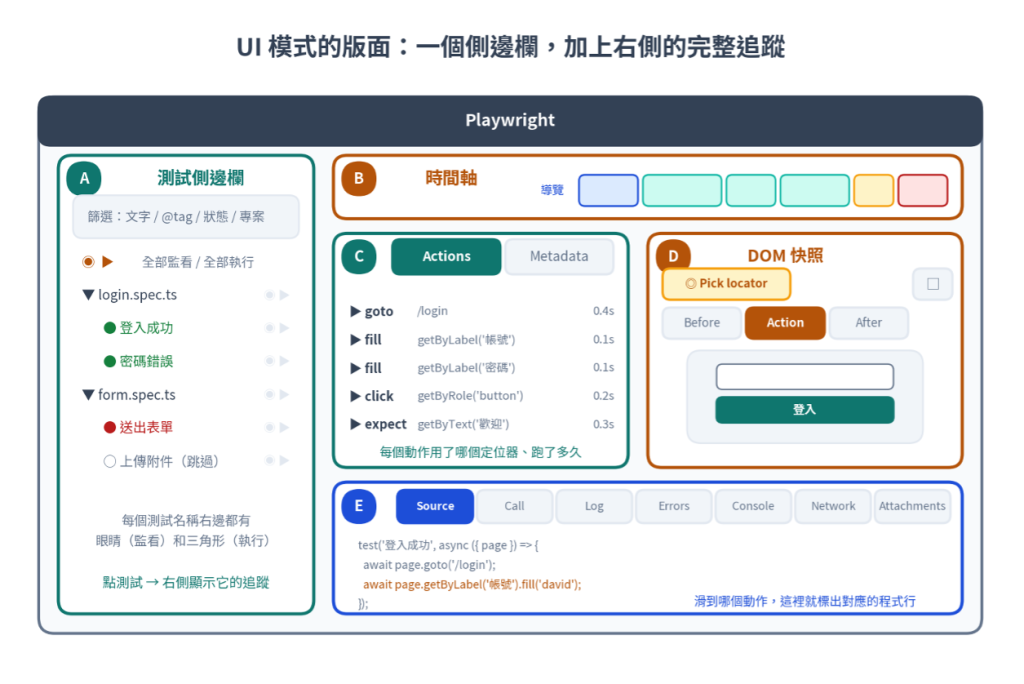Click the red fail dot of 送出表單
The width and height of the screenshot is (1024, 684).
pyautogui.click(x=110, y=427)
